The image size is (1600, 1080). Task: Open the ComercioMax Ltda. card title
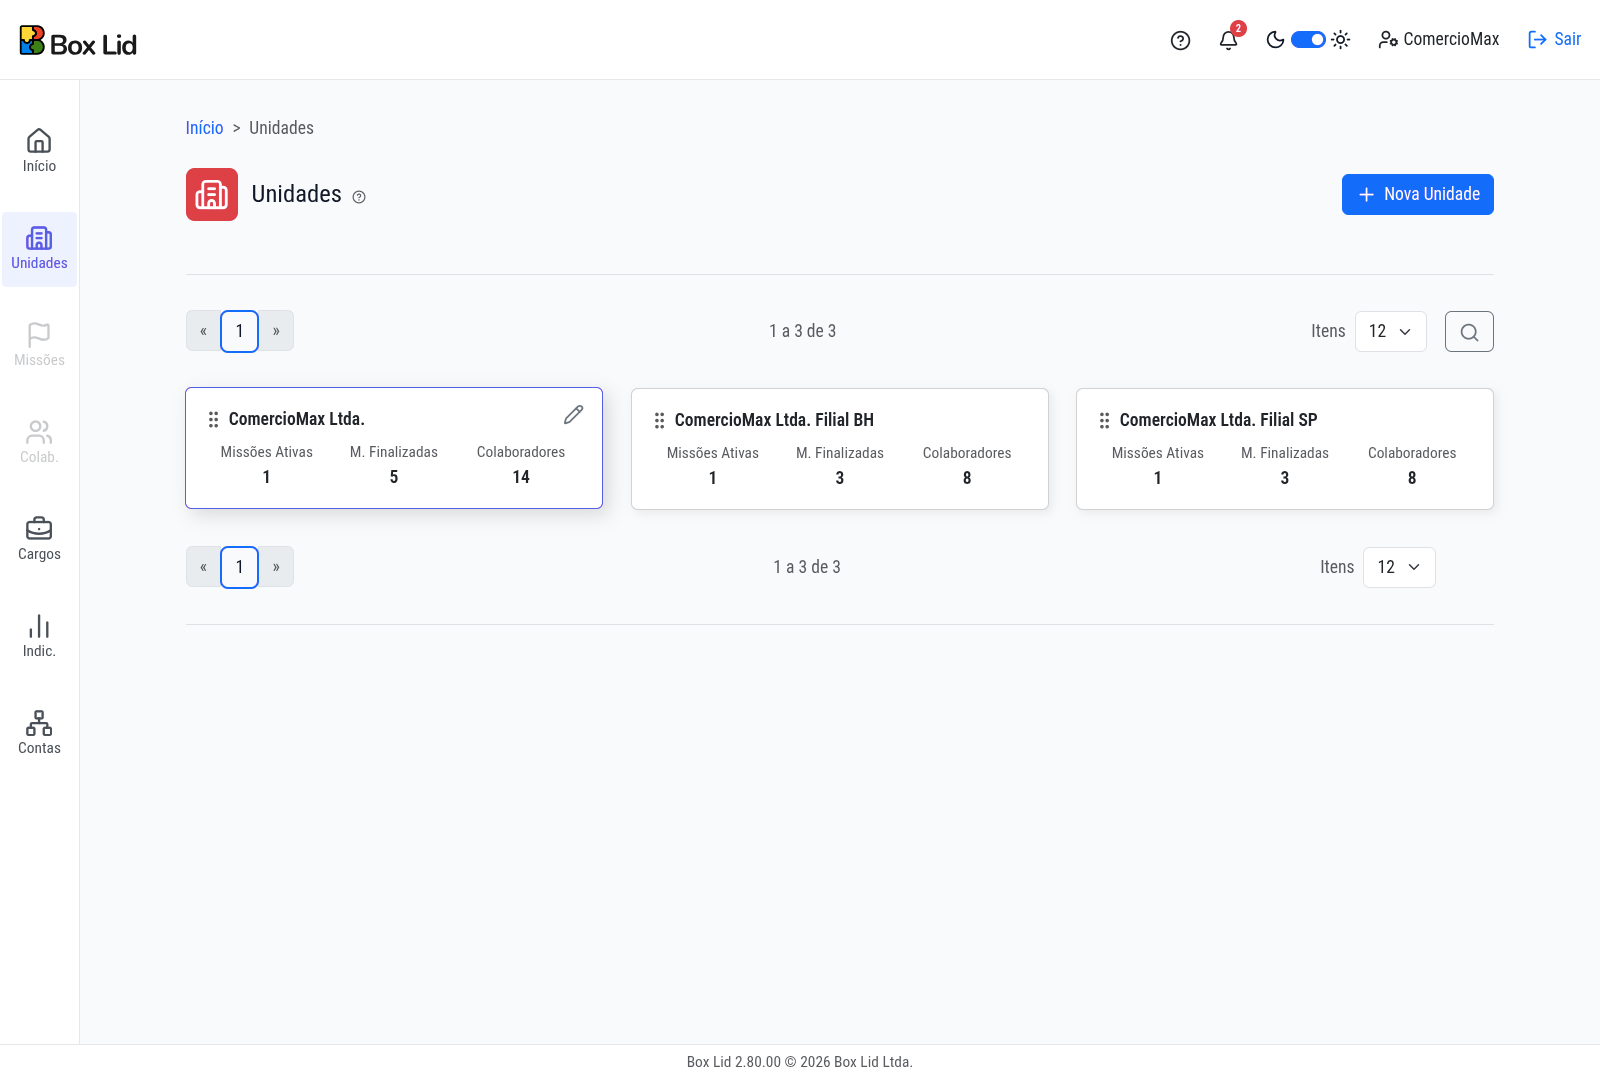tap(297, 419)
